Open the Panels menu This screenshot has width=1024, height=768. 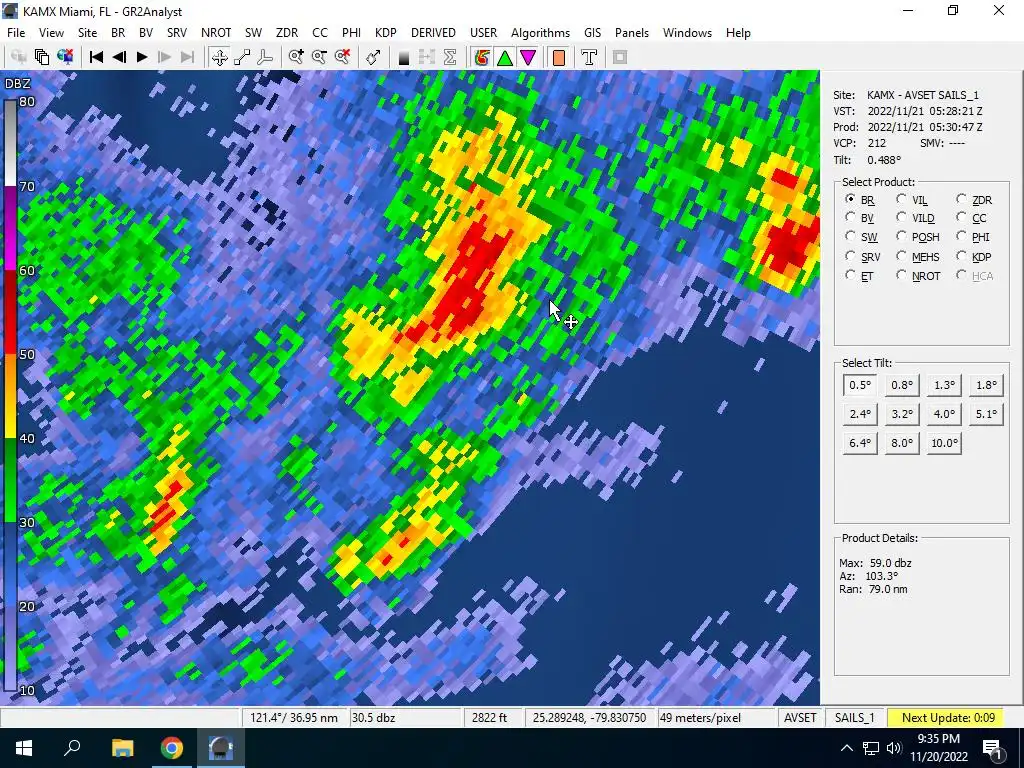tap(632, 33)
